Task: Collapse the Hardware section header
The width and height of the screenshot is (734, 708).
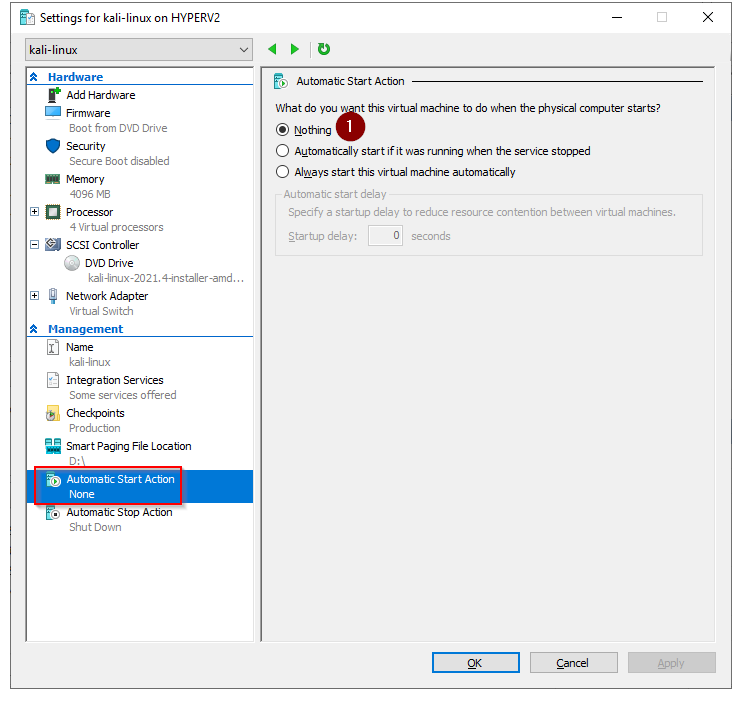Action: (35, 77)
